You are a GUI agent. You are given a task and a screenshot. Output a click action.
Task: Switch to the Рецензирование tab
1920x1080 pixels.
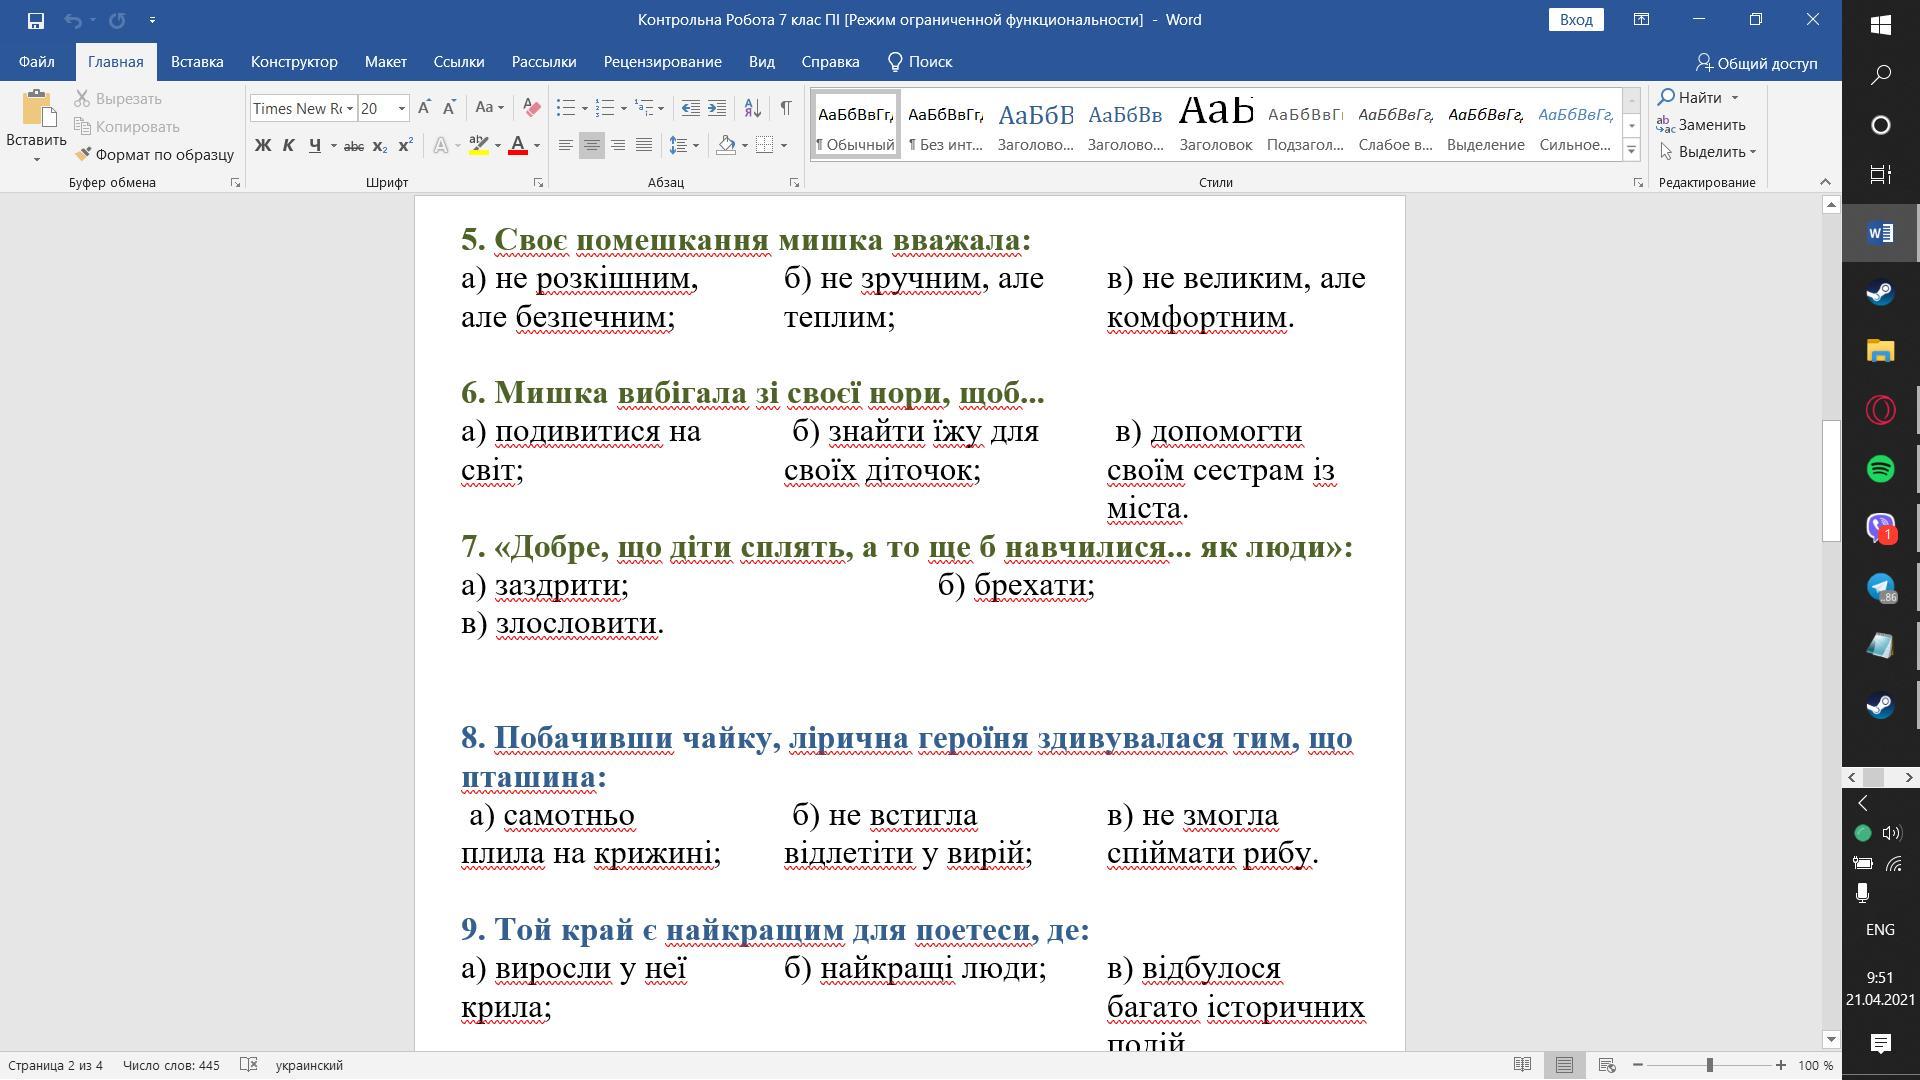click(x=663, y=62)
